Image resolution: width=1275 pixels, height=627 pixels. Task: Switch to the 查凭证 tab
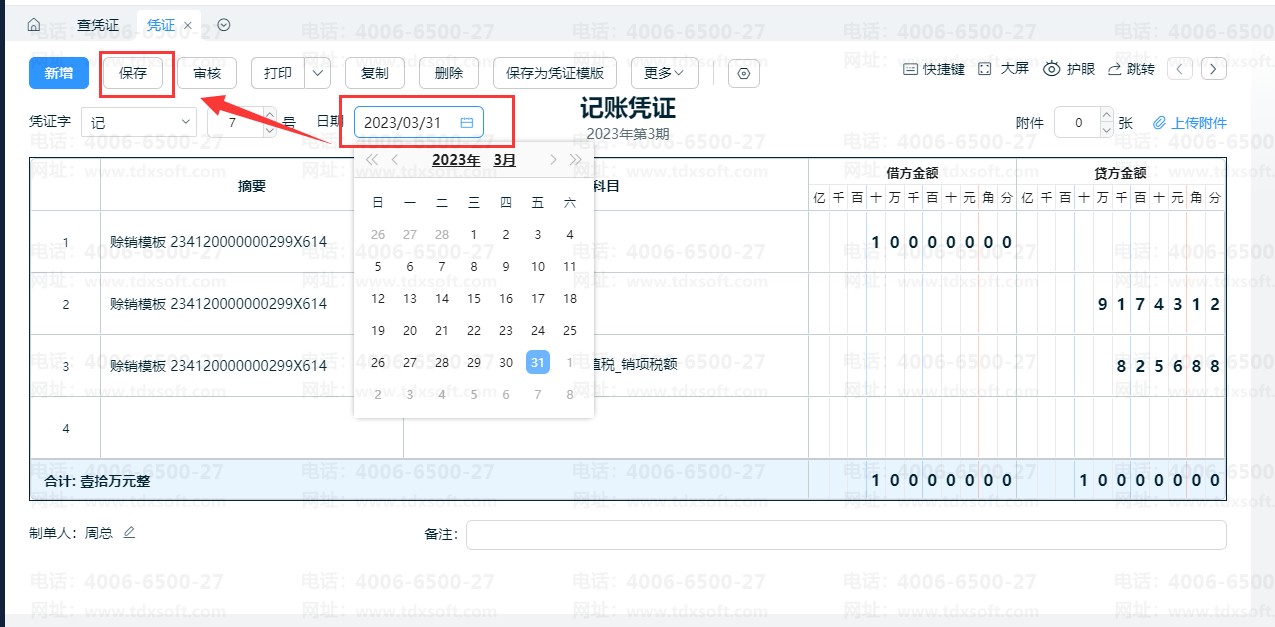(97, 24)
